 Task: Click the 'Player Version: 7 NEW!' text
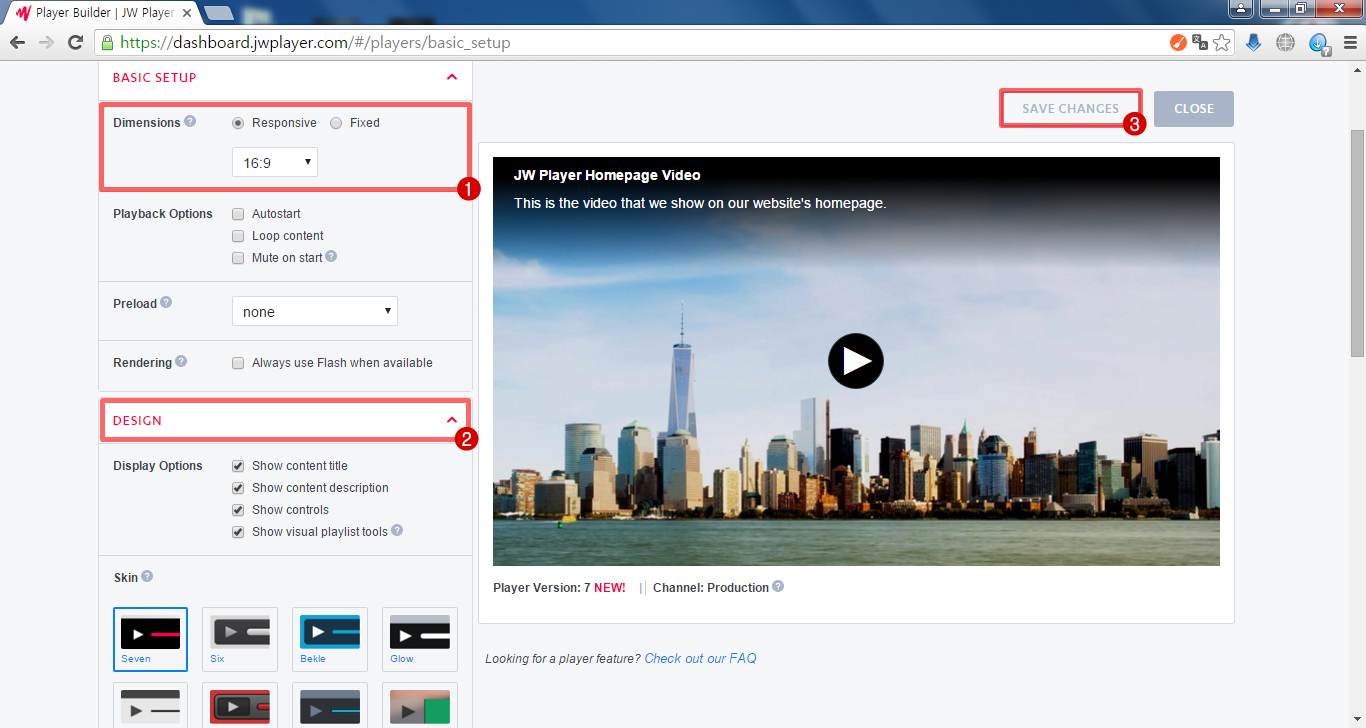(x=559, y=588)
